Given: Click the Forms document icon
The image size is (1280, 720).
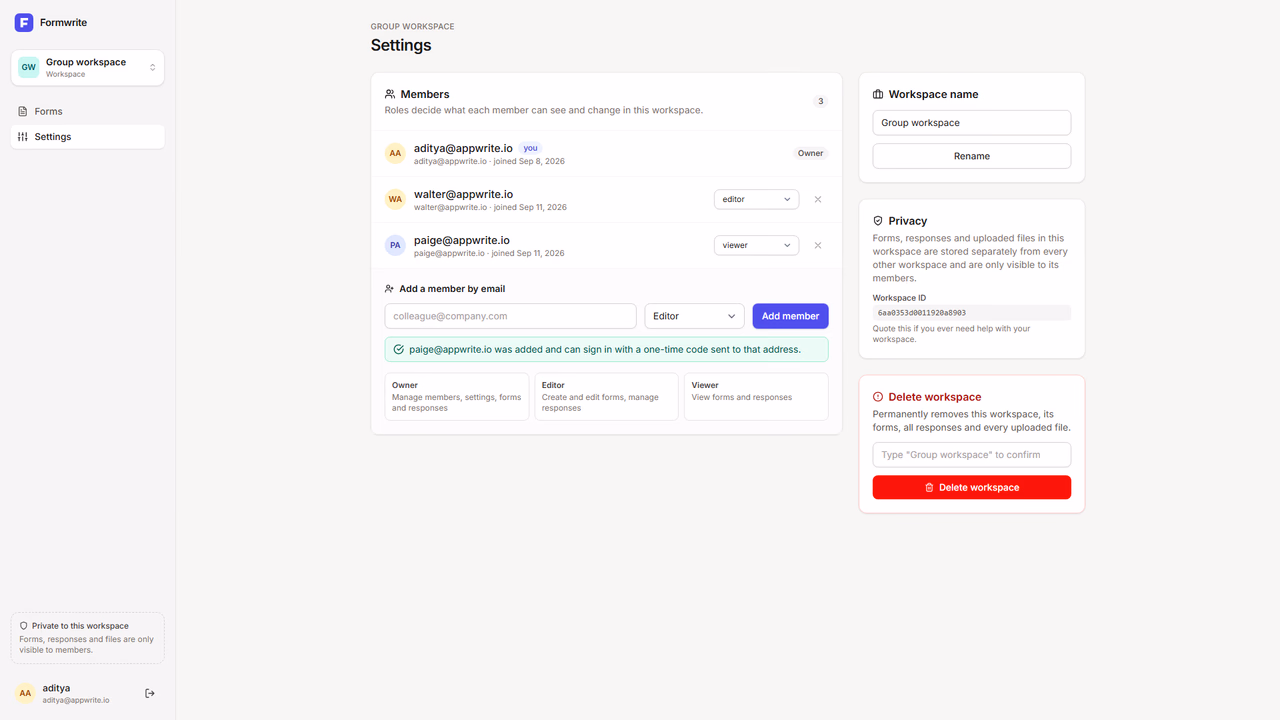Looking at the screenshot, I should click(23, 111).
